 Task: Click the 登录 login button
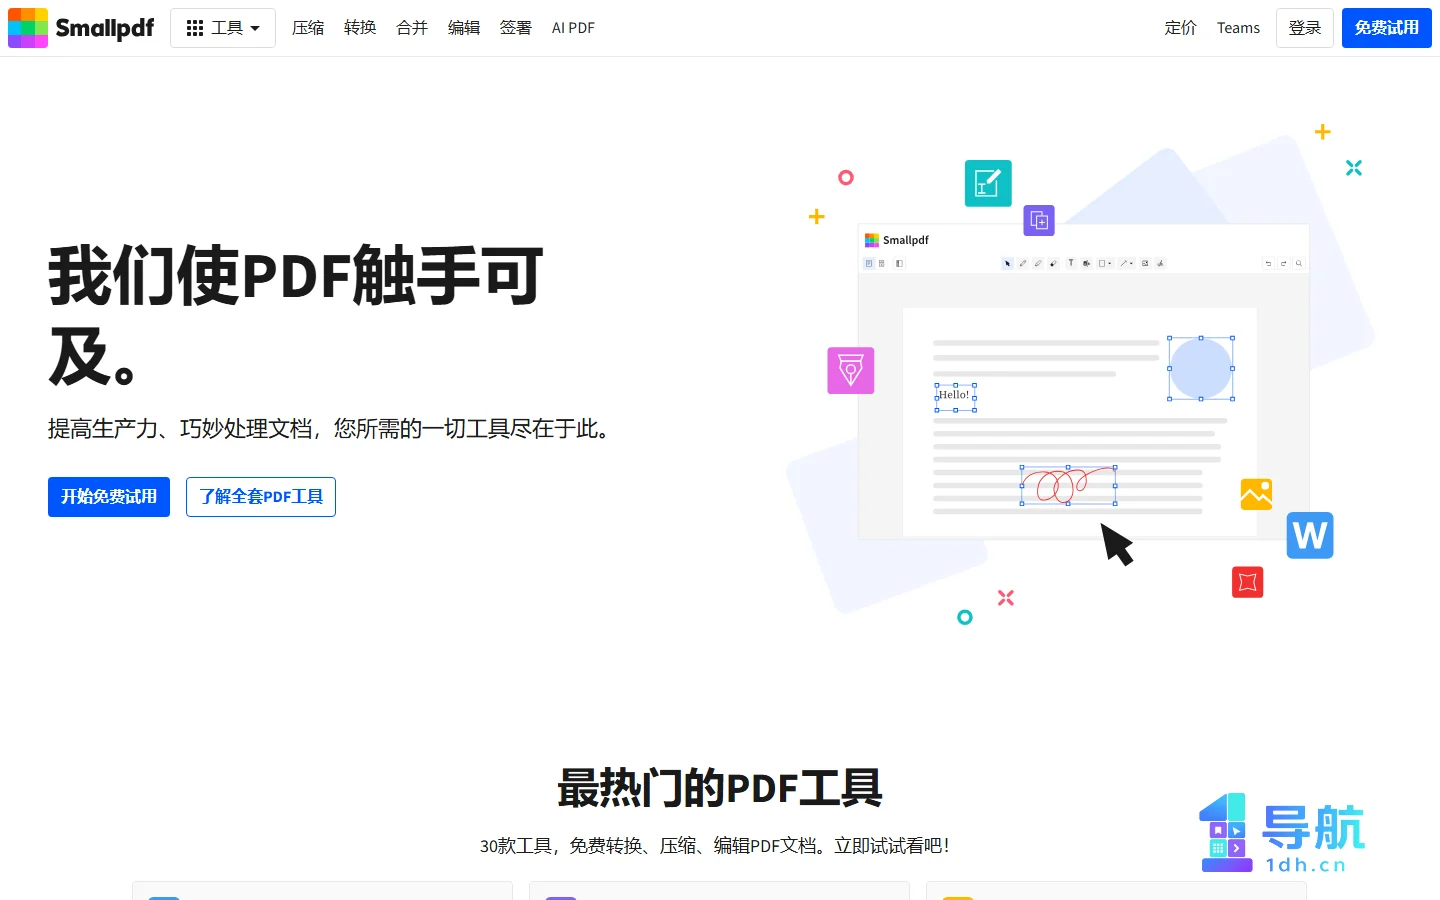[1305, 28]
